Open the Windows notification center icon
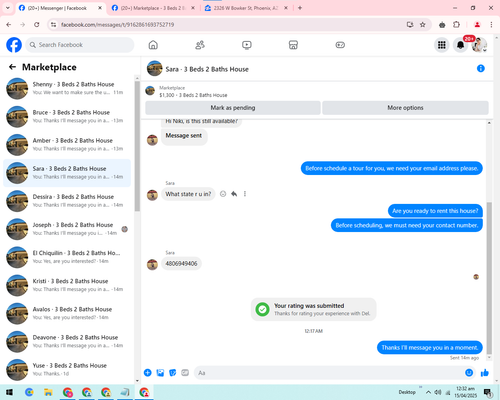Viewport: 500px width, 400px height. pos(488,392)
